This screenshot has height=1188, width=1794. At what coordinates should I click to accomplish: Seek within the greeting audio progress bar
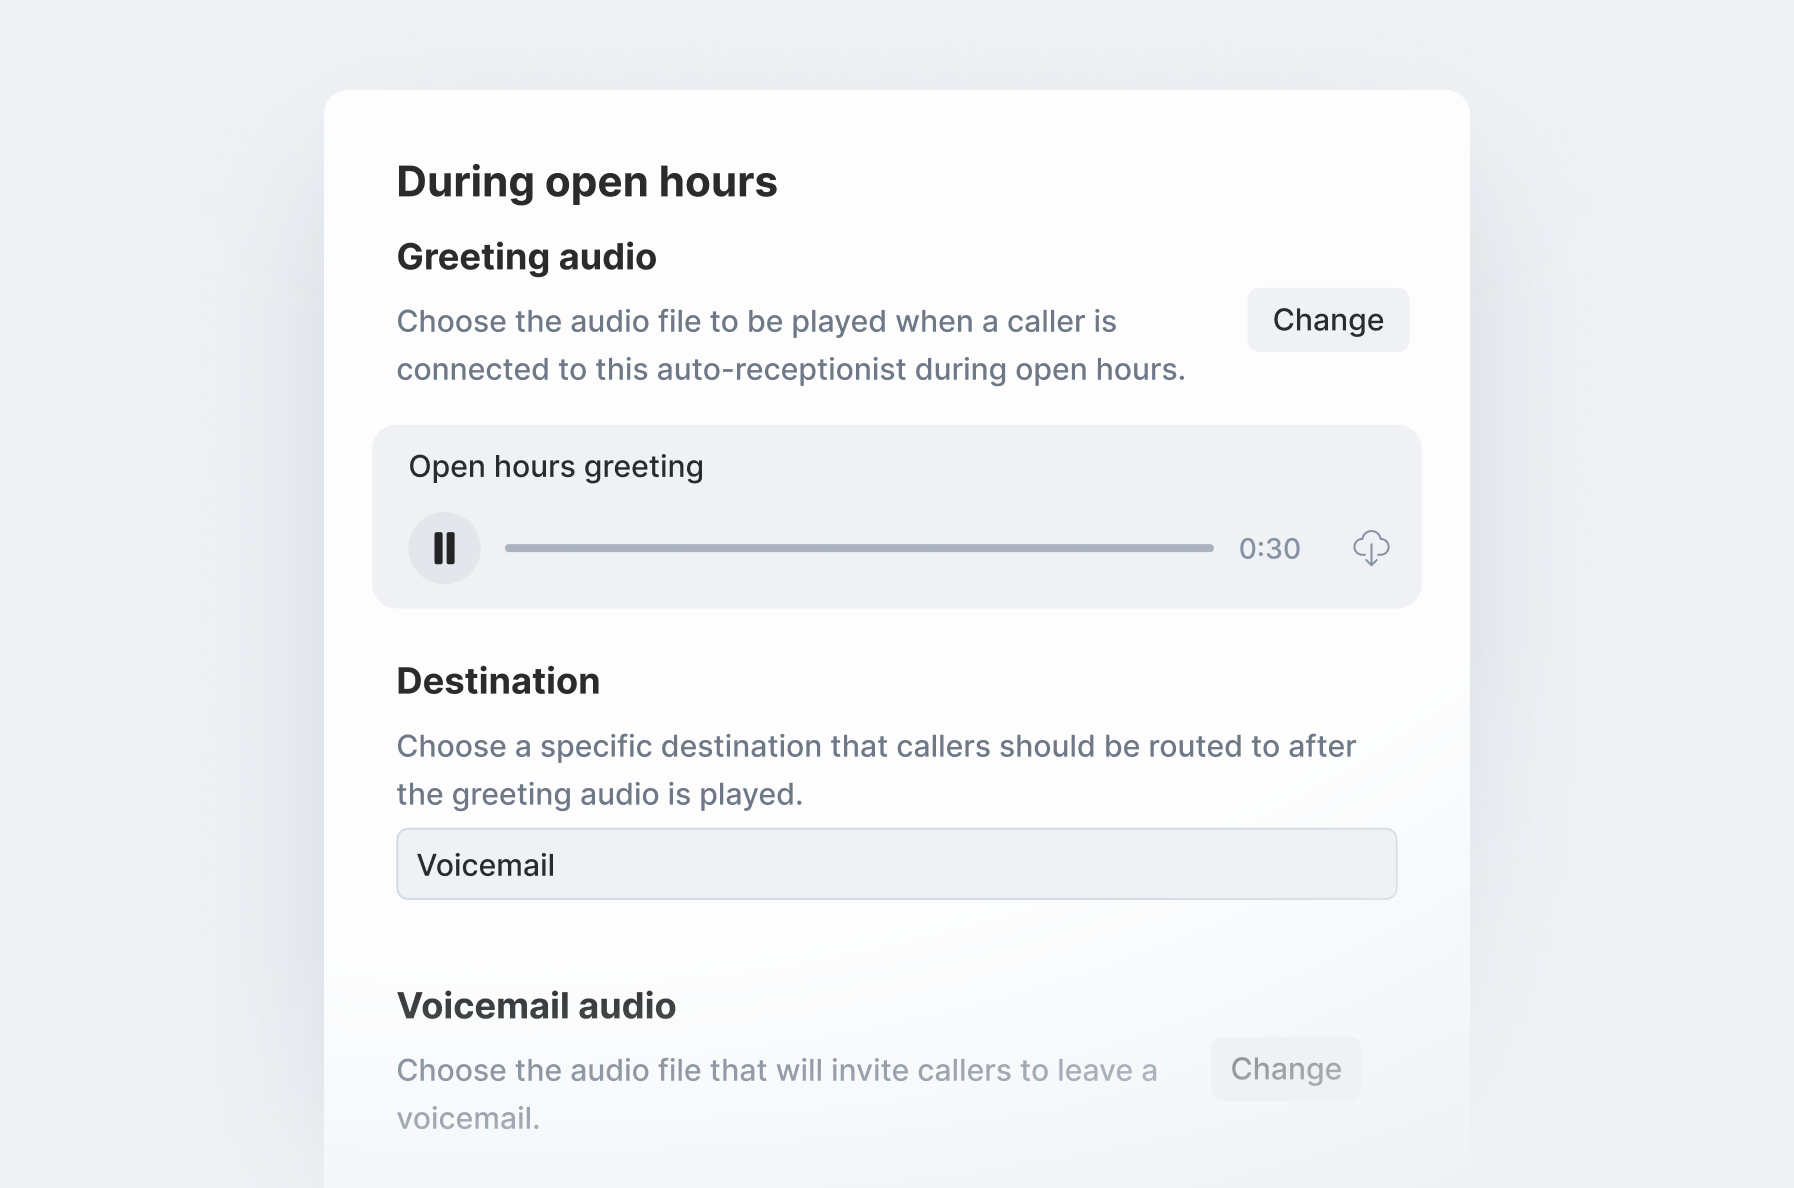coord(855,548)
